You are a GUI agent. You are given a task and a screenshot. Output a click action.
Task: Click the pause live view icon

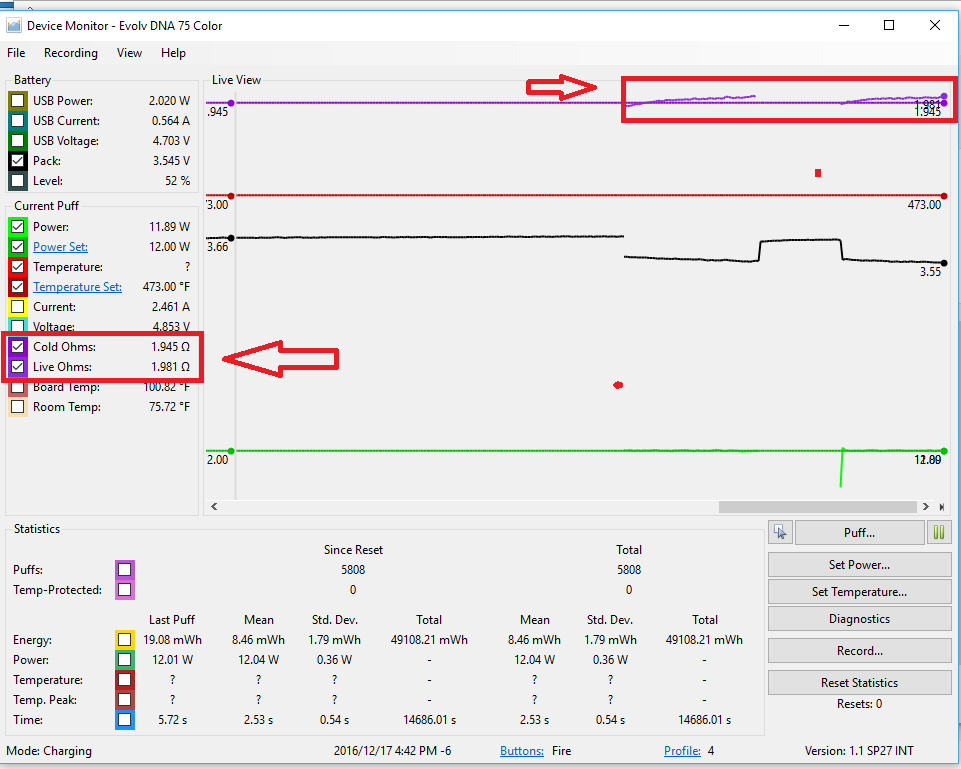tap(939, 533)
